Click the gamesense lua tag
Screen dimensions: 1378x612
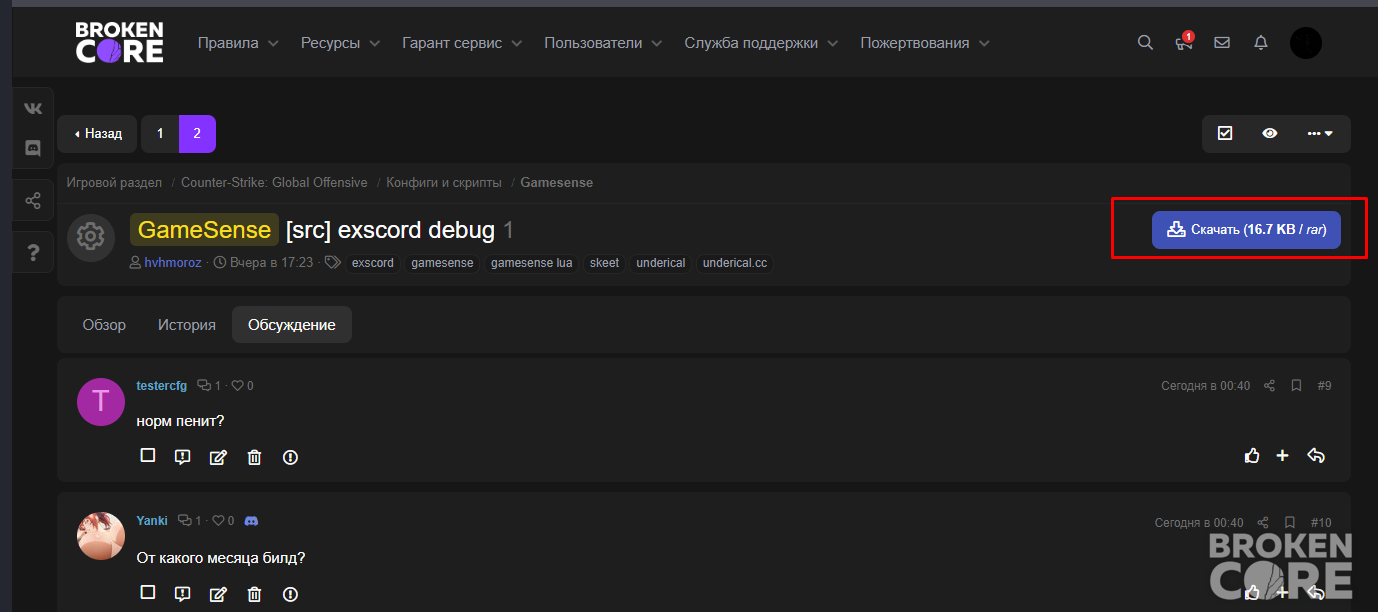point(532,263)
